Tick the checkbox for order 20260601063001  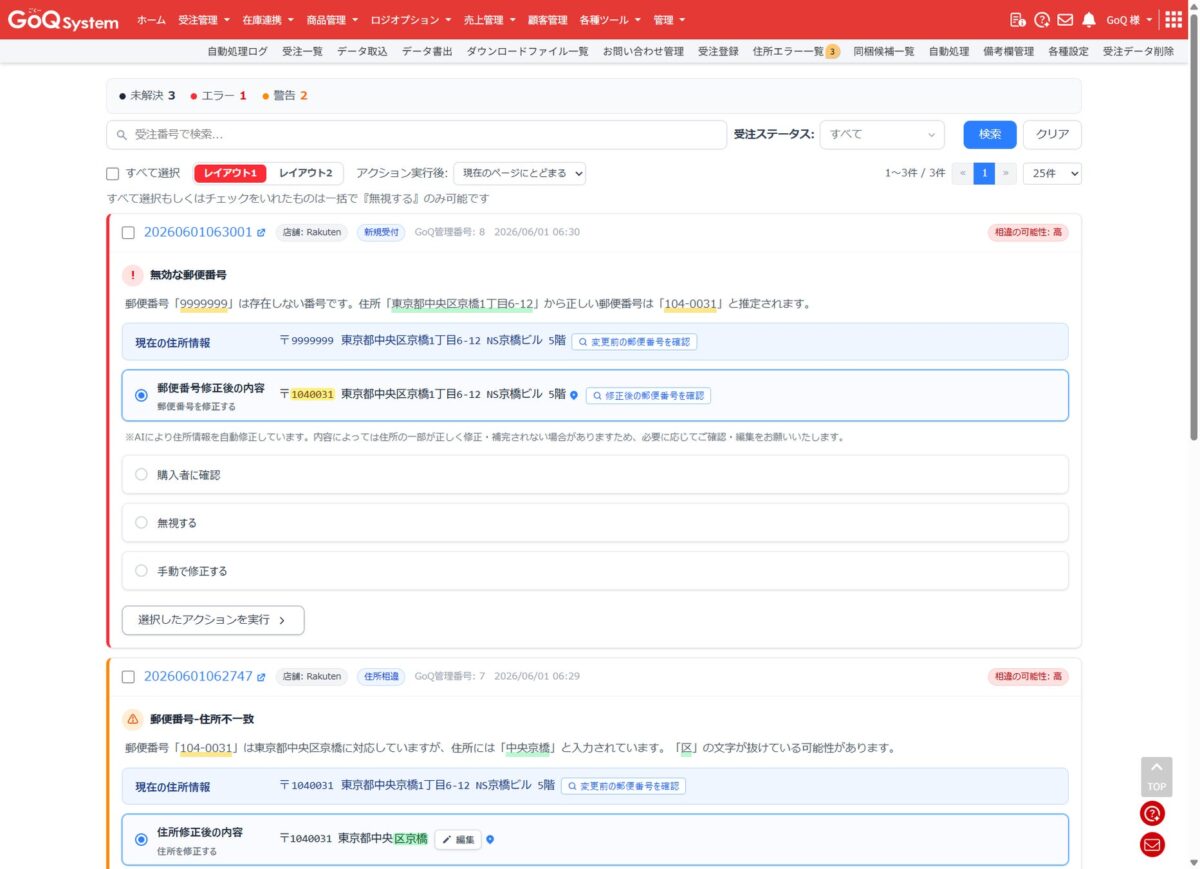(x=128, y=233)
